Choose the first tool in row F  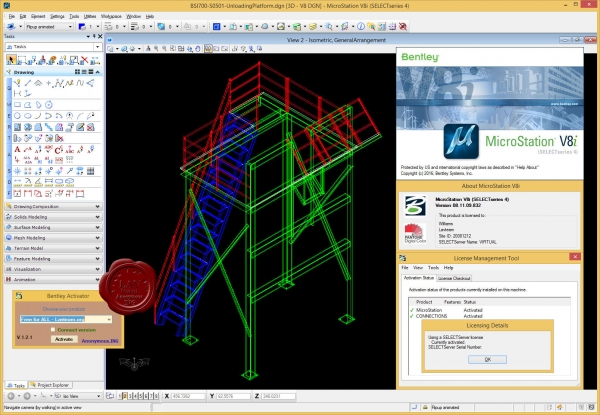[17, 194]
